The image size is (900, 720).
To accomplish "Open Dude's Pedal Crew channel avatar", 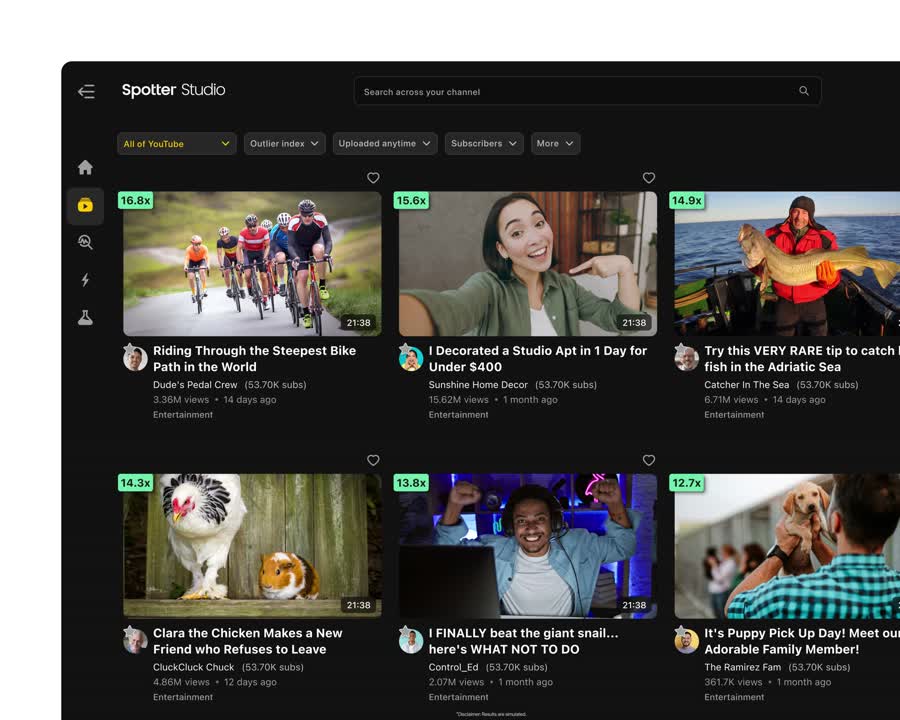I will pyautogui.click(x=135, y=358).
